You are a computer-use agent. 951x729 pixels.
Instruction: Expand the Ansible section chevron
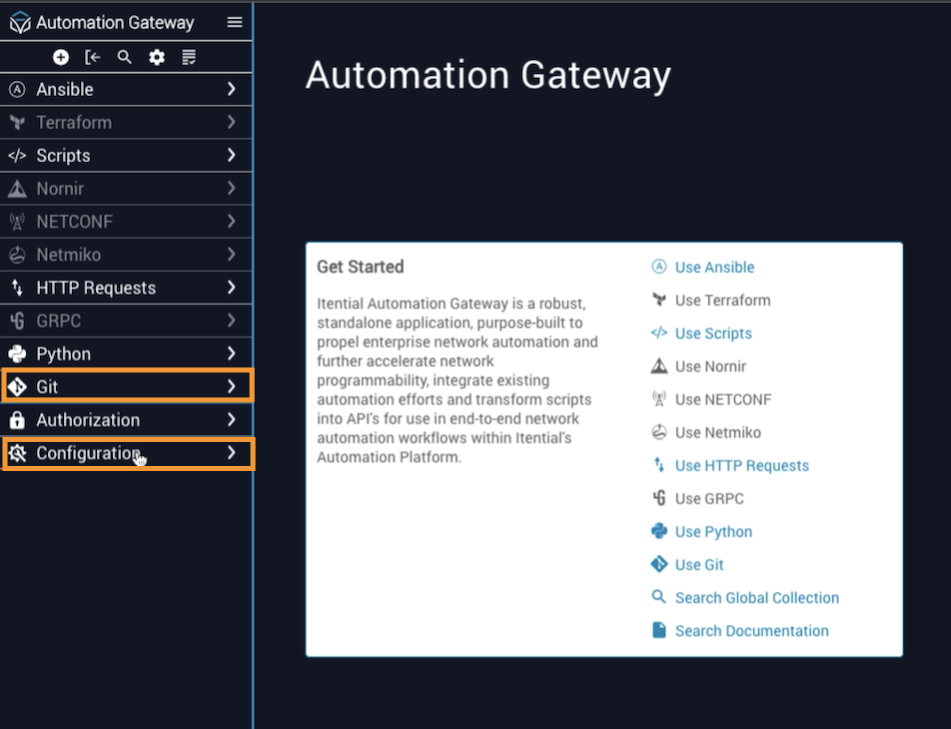pos(231,89)
